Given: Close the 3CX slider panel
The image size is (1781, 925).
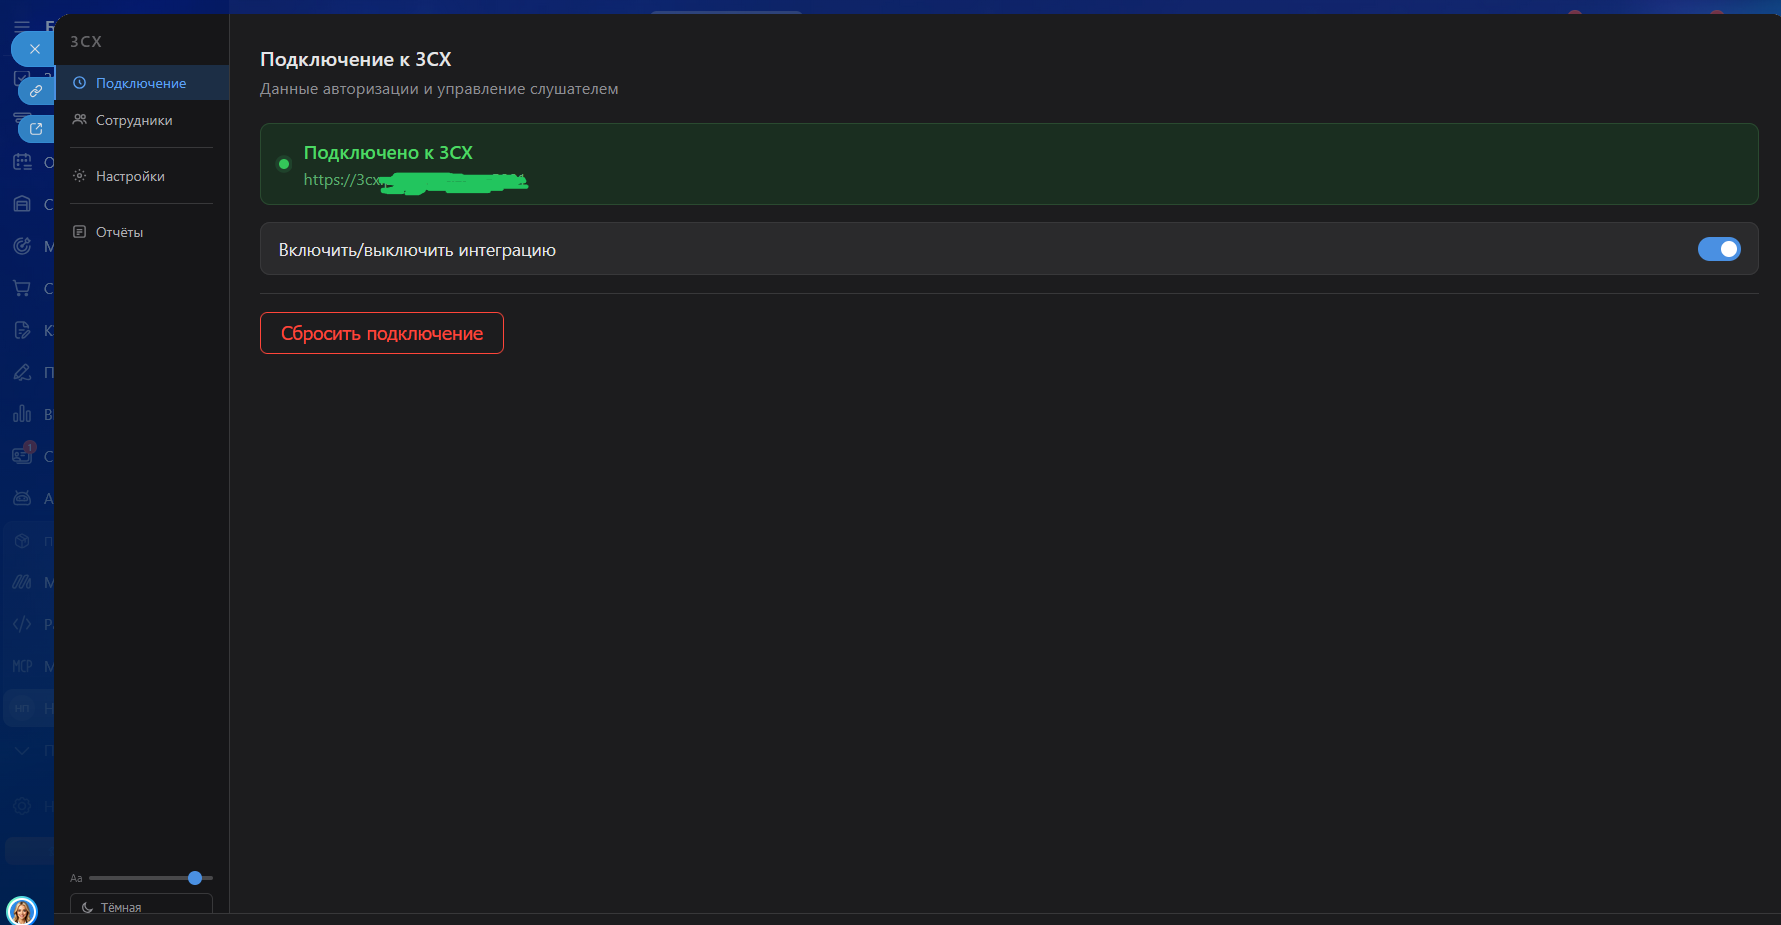Looking at the screenshot, I should click(x=34, y=49).
